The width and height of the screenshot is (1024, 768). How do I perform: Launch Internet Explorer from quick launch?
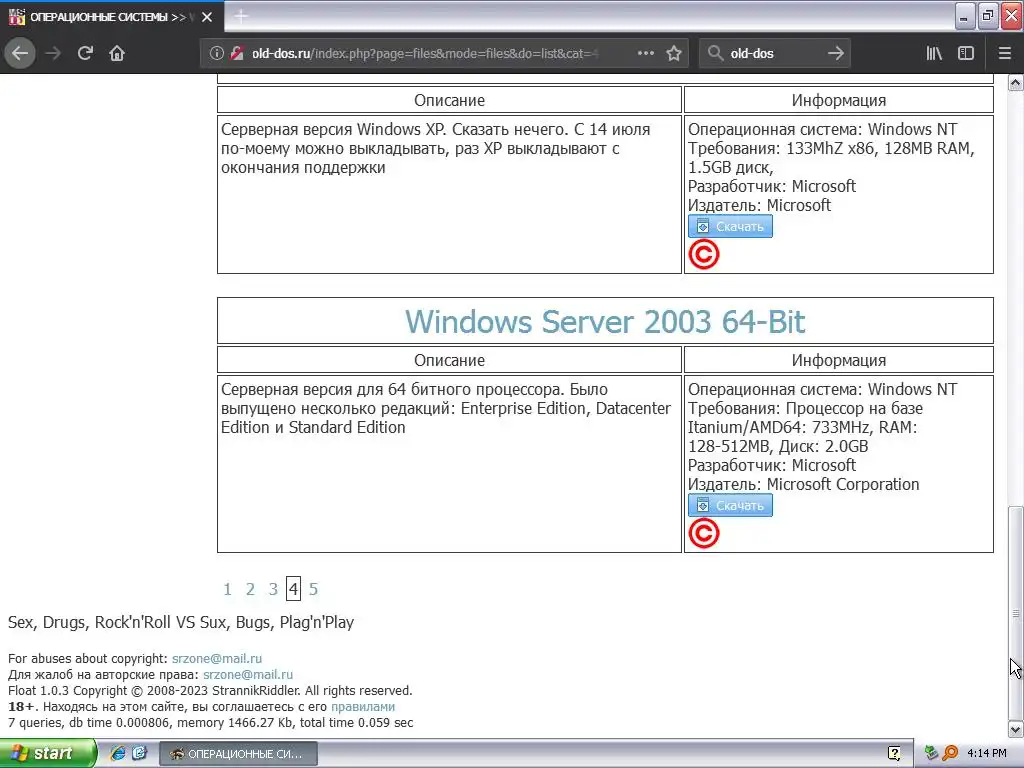pos(118,753)
